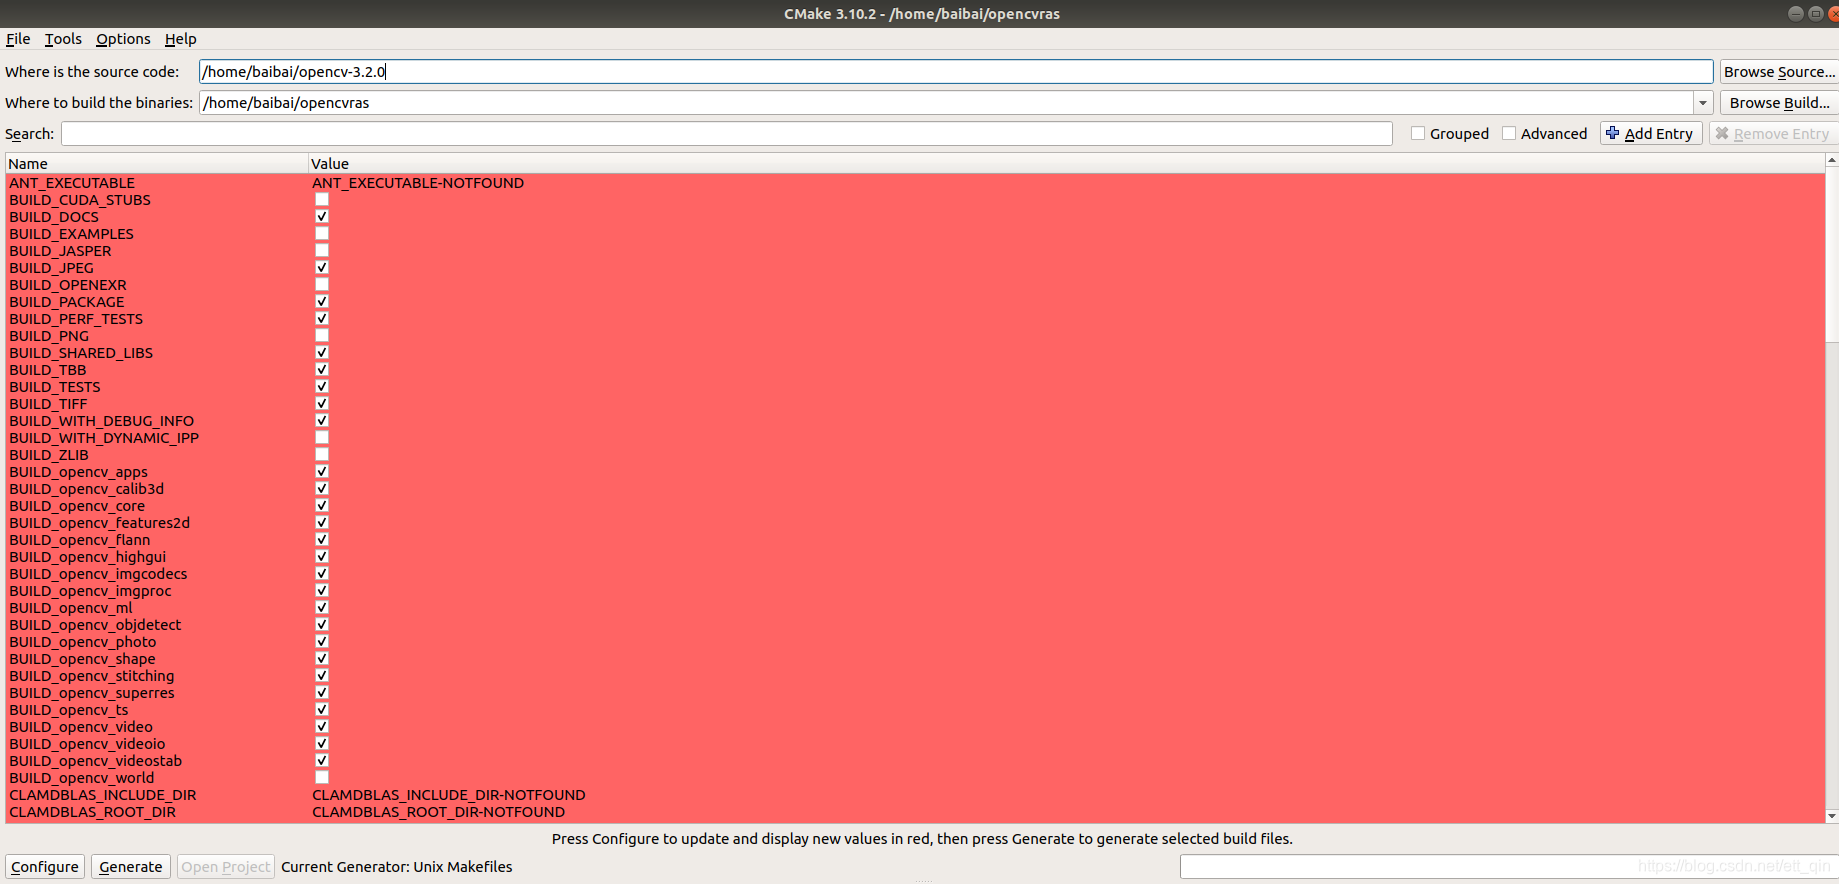Click the scrollbar up arrow

pyautogui.click(x=1832, y=160)
